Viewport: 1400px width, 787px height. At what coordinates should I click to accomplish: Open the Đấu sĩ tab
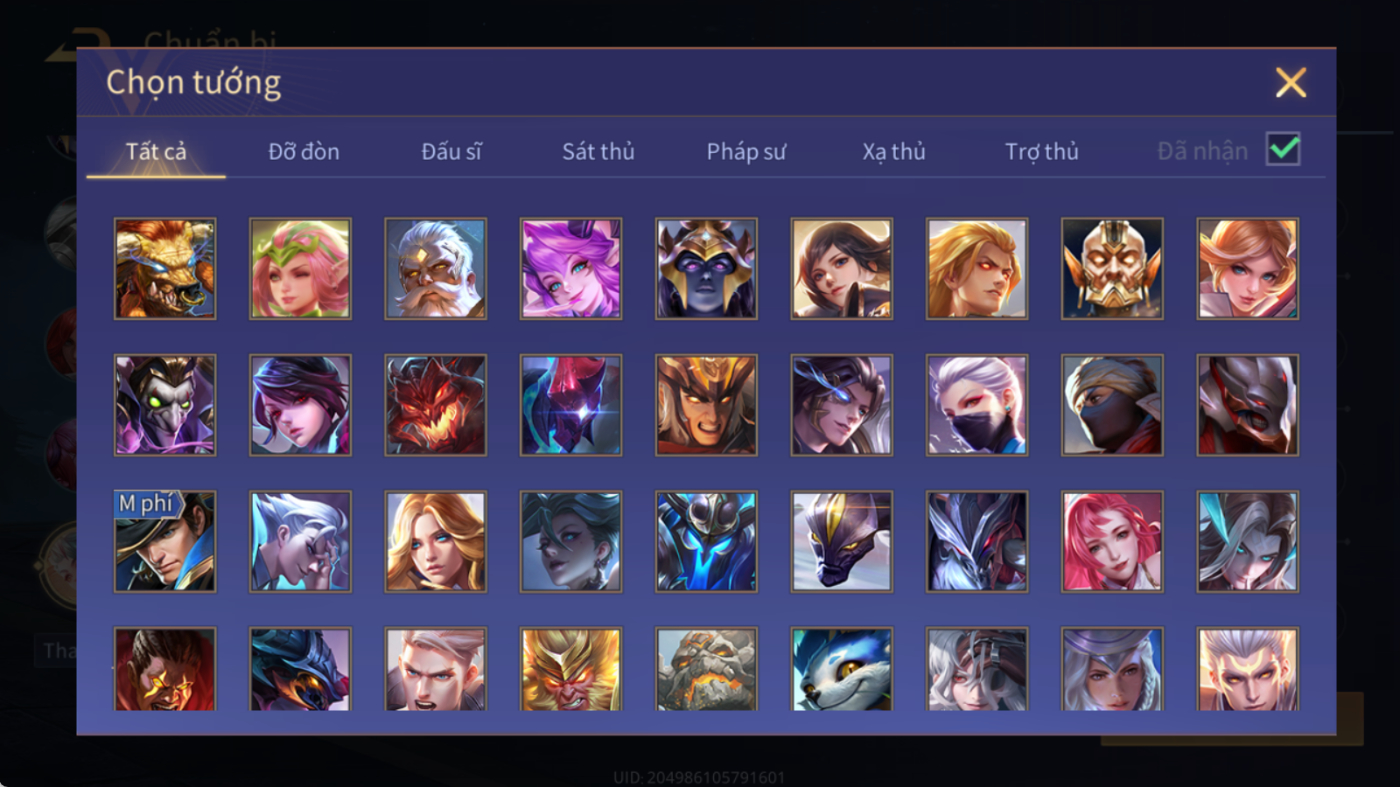click(x=451, y=151)
